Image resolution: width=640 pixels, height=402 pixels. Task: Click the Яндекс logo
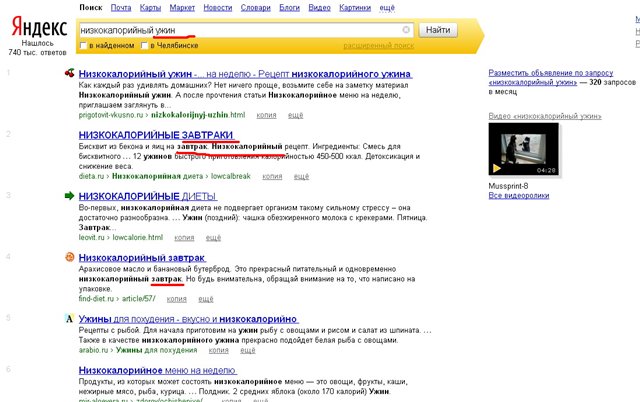[39, 27]
